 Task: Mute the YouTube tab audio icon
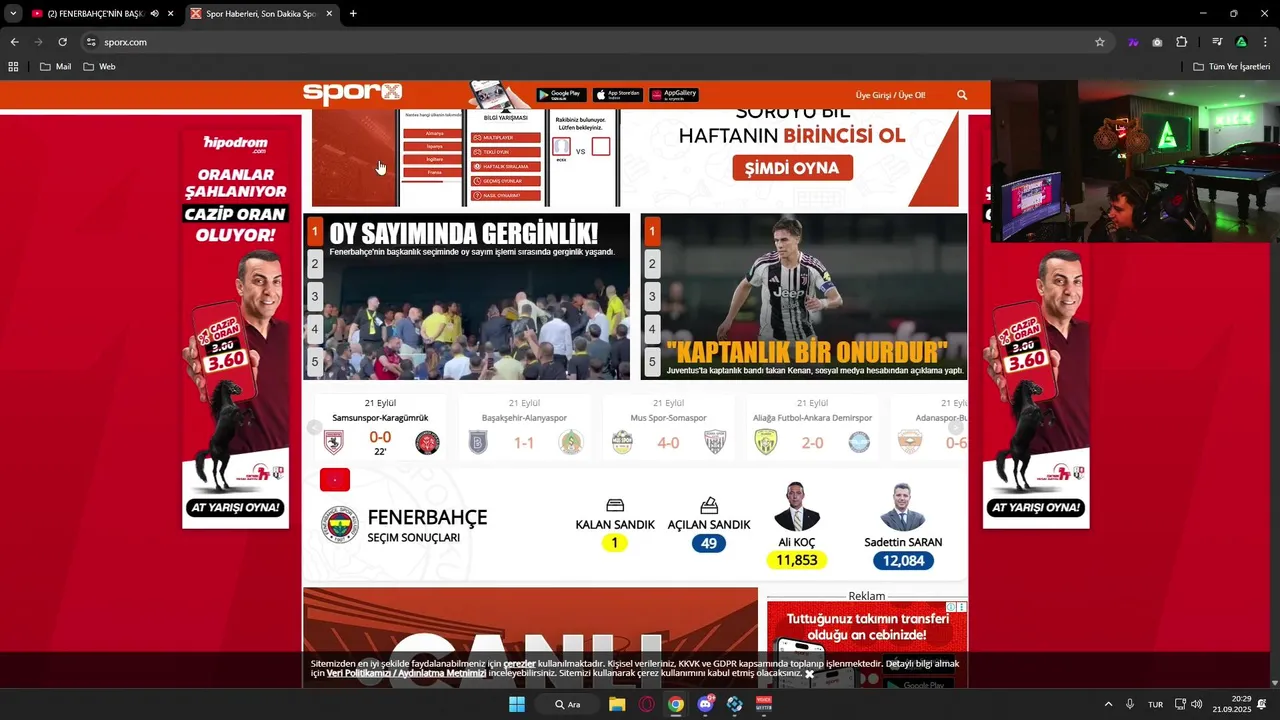click(x=154, y=14)
